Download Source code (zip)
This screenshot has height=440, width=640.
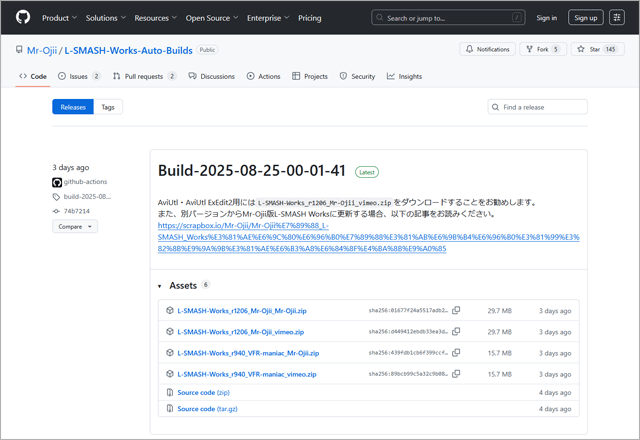203,392
